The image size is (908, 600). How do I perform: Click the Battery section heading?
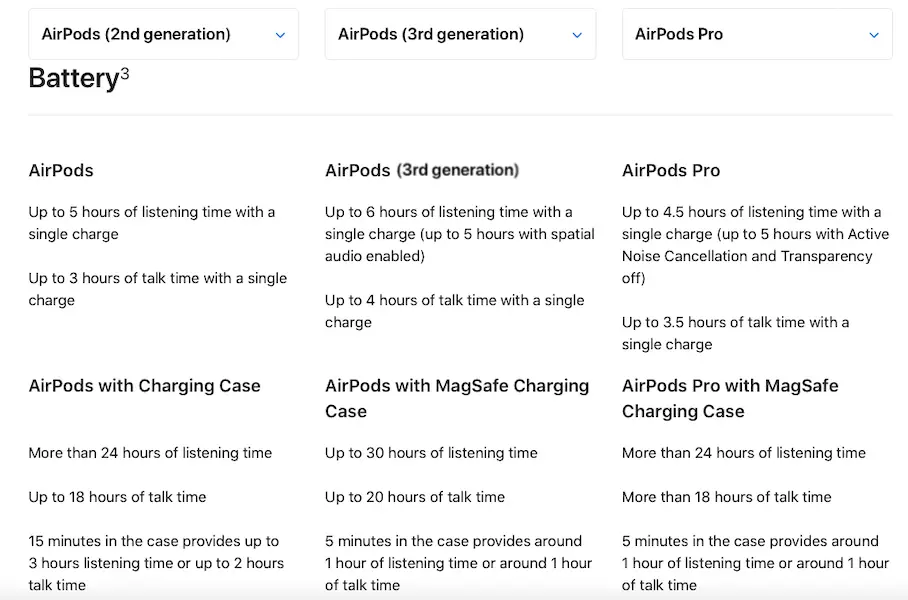(73, 78)
